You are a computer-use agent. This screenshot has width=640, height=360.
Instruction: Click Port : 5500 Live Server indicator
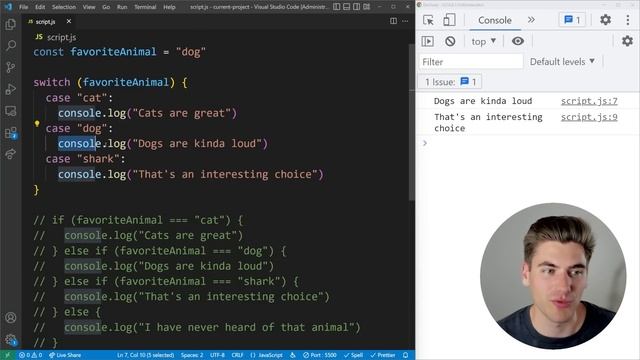(x=320, y=355)
